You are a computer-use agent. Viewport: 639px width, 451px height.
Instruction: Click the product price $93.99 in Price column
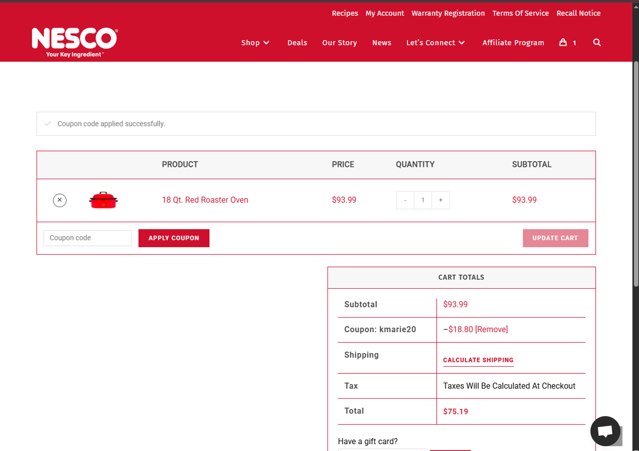[x=344, y=200]
